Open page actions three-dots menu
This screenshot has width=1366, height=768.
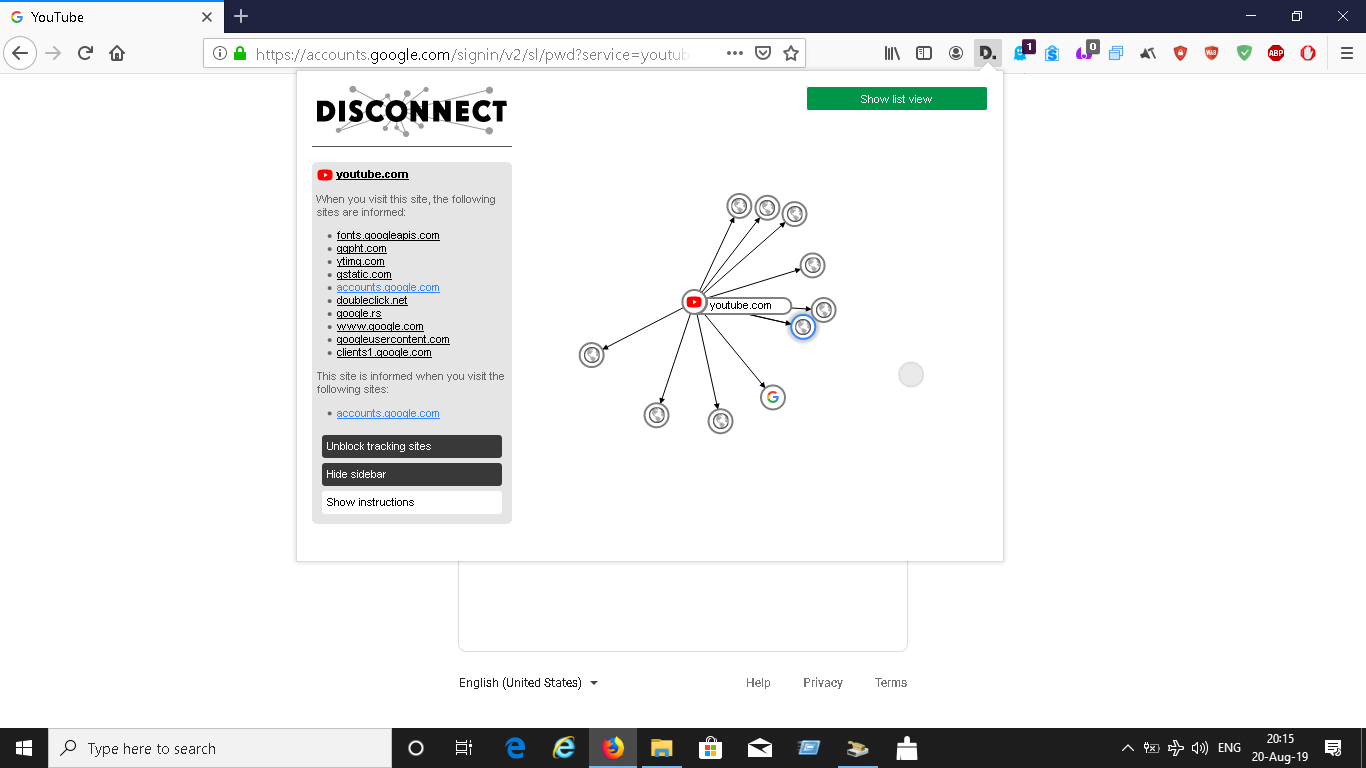coord(735,53)
